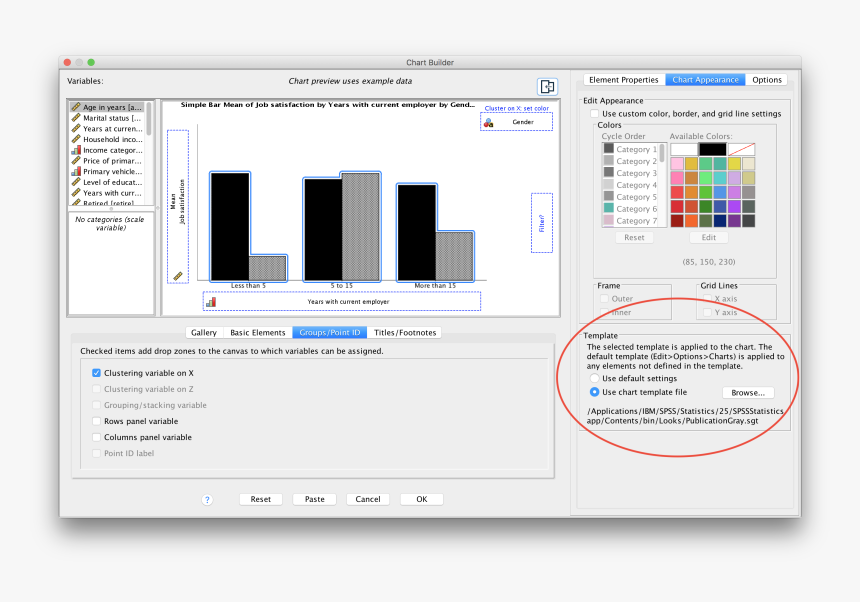860x602 pixels.
Task: Open the Element Properties tab
Action: 623,80
